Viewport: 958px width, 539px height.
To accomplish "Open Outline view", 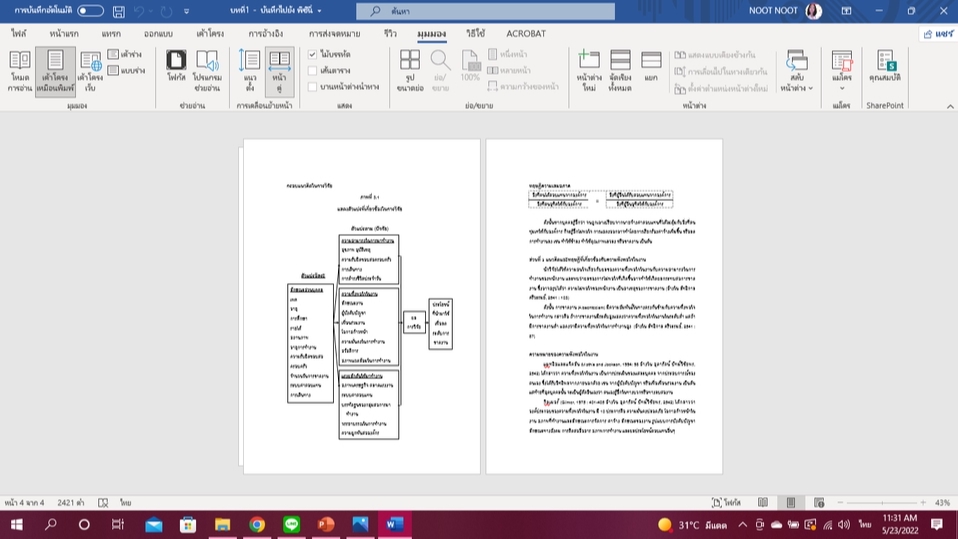I will coord(125,54).
